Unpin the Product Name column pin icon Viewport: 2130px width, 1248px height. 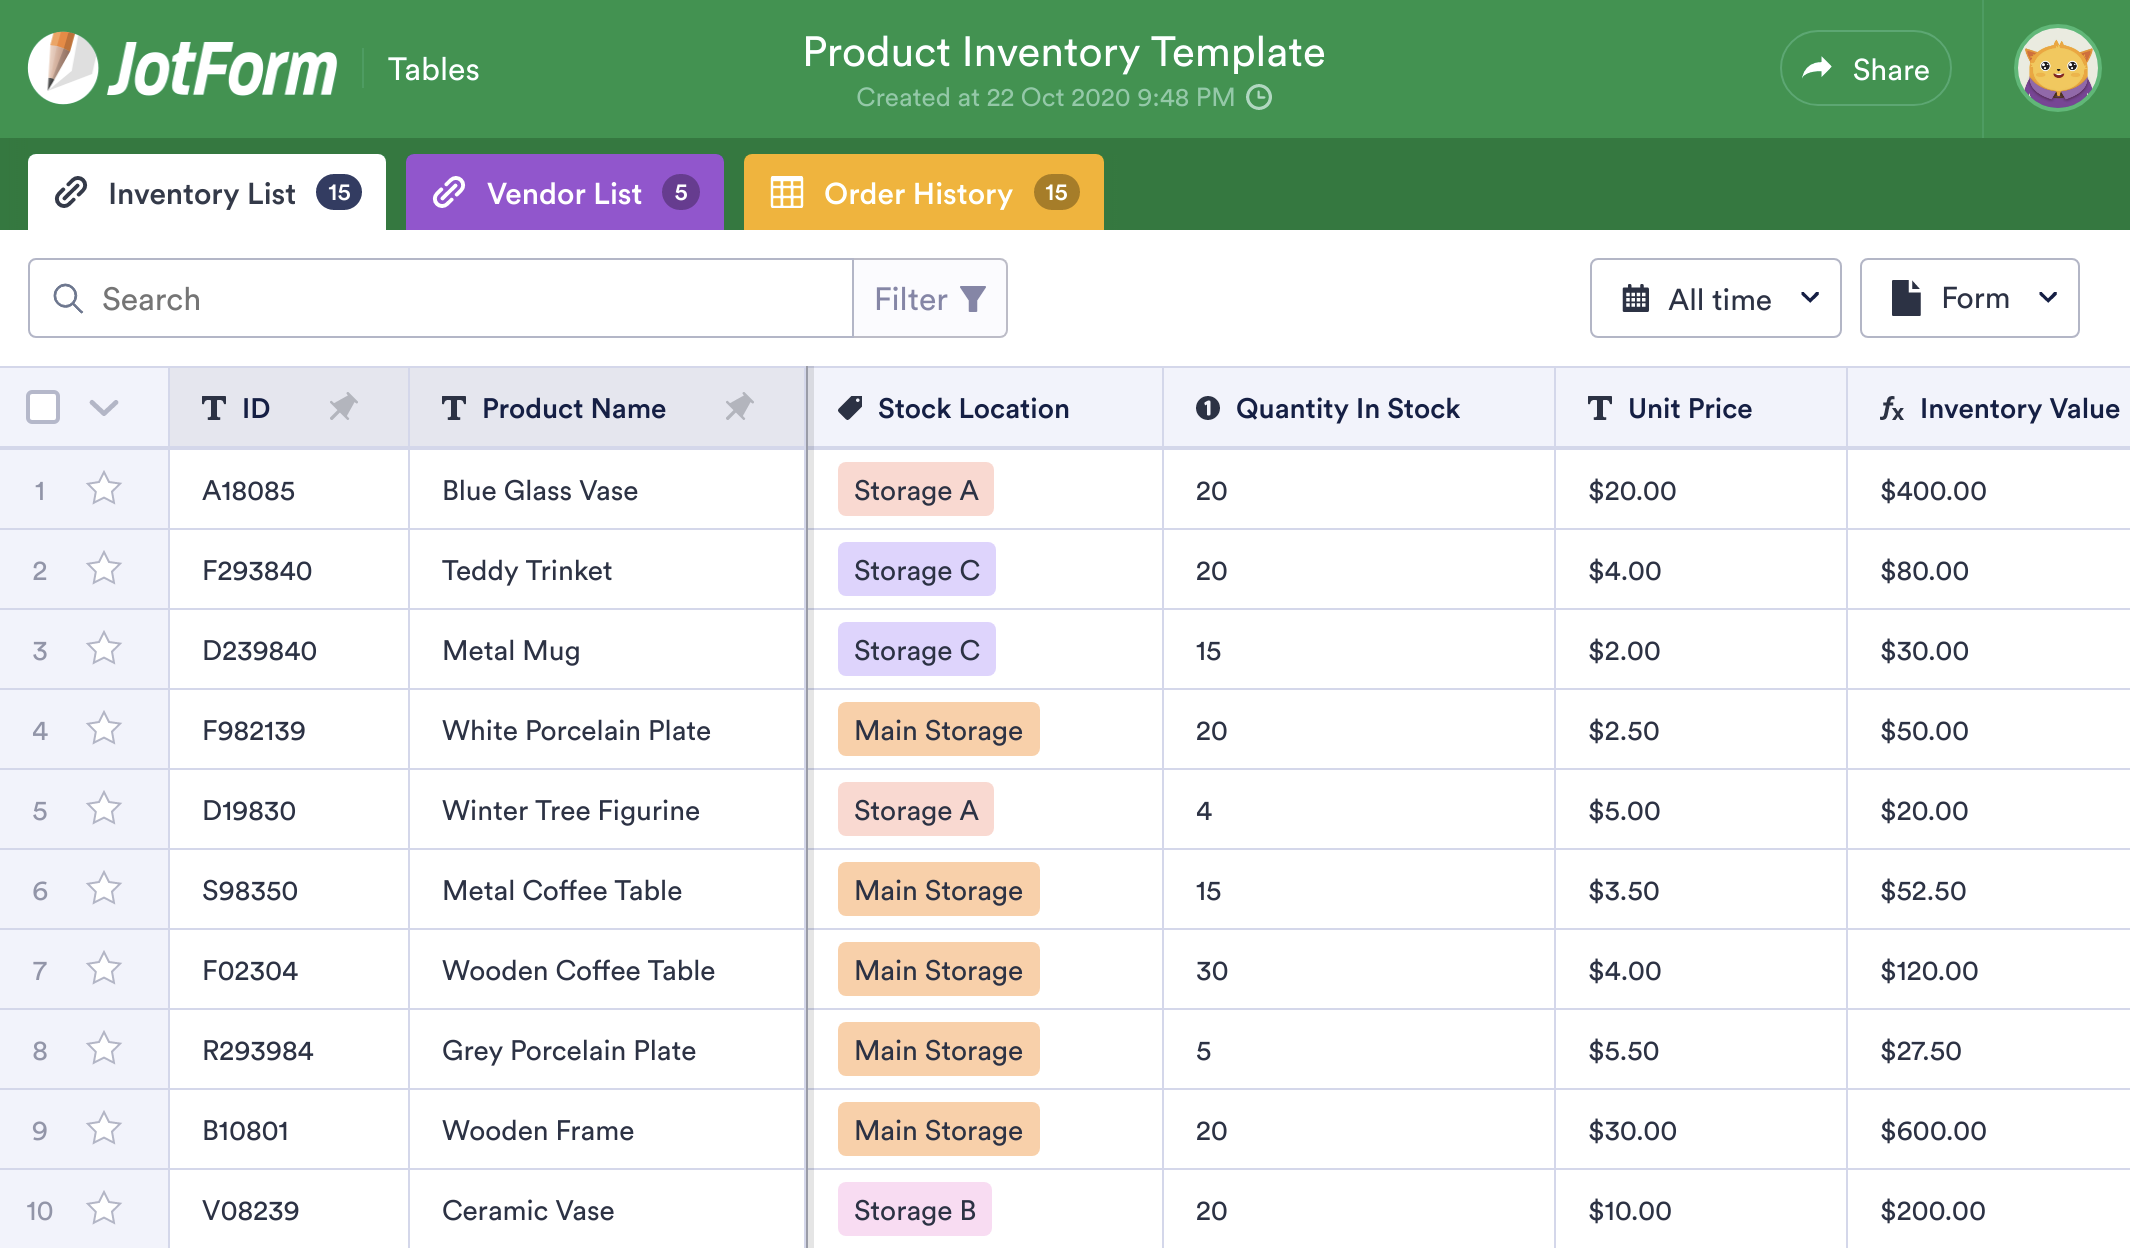739,407
